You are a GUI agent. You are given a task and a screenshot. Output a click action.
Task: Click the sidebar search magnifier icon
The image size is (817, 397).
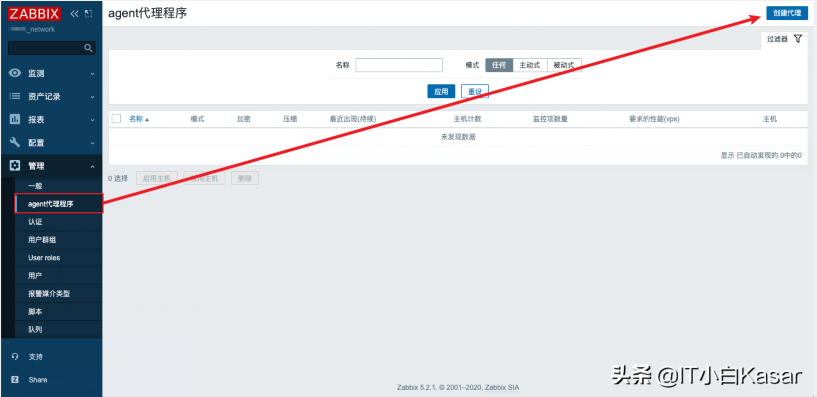point(88,48)
